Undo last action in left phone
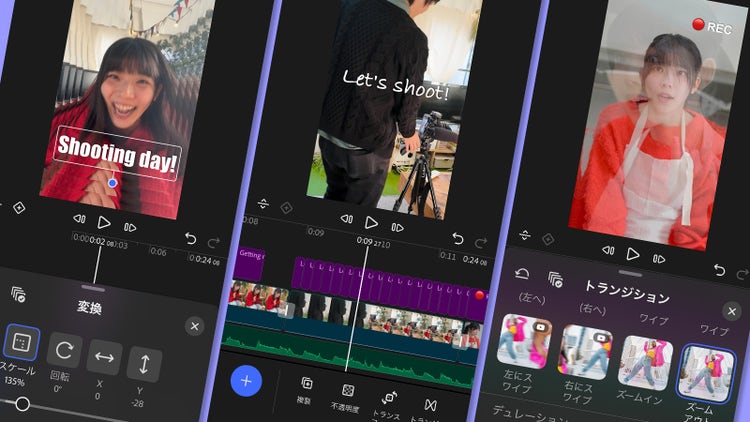Viewport: 750px width, 422px height. point(190,238)
